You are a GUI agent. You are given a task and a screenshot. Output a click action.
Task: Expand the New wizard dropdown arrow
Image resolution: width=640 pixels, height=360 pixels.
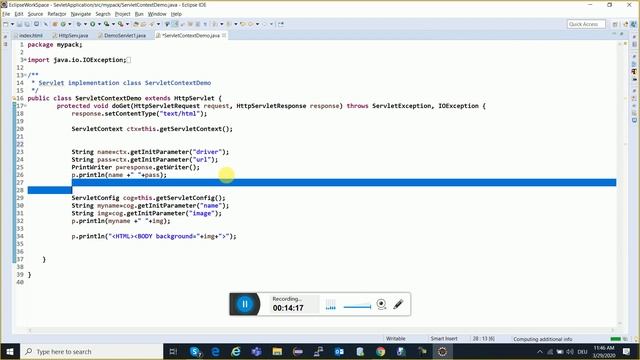coord(12,24)
